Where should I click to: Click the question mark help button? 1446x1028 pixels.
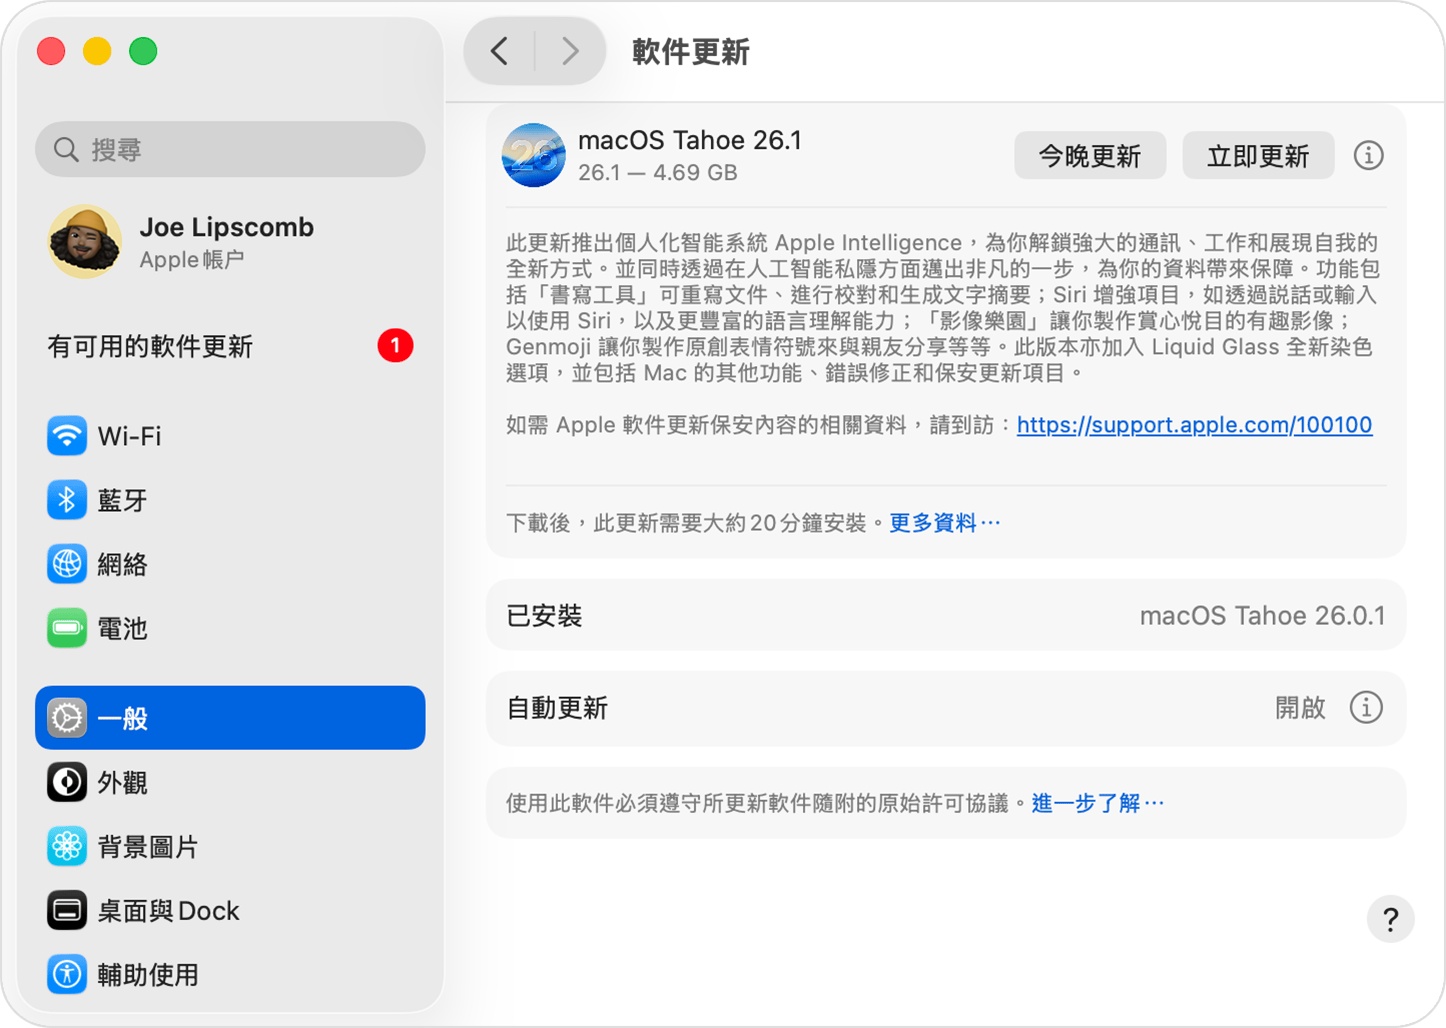(1390, 919)
